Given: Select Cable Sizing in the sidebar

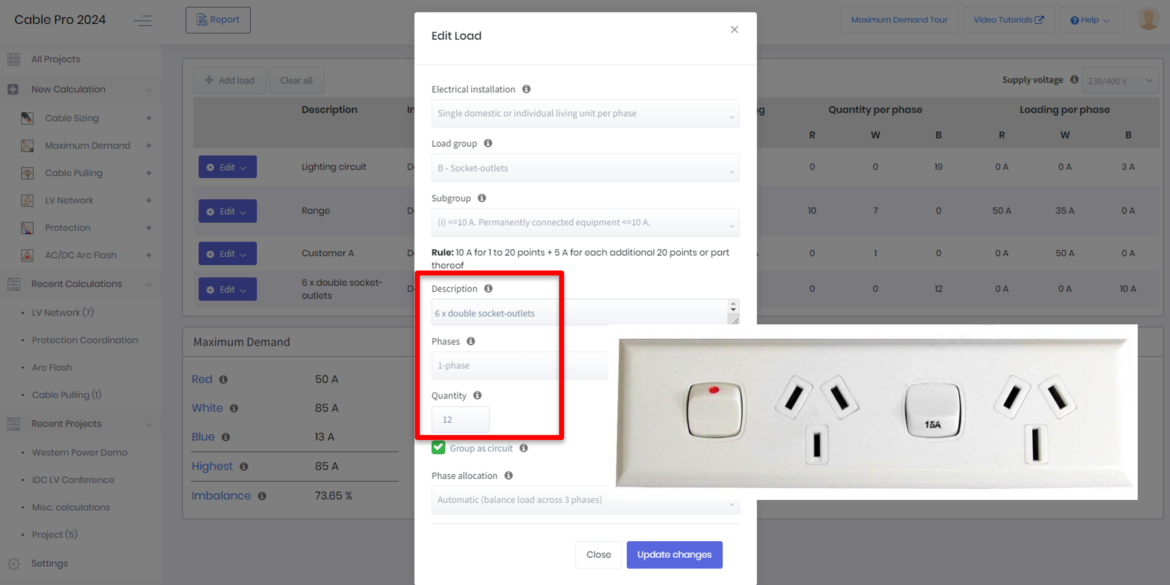Looking at the screenshot, I should [x=71, y=118].
